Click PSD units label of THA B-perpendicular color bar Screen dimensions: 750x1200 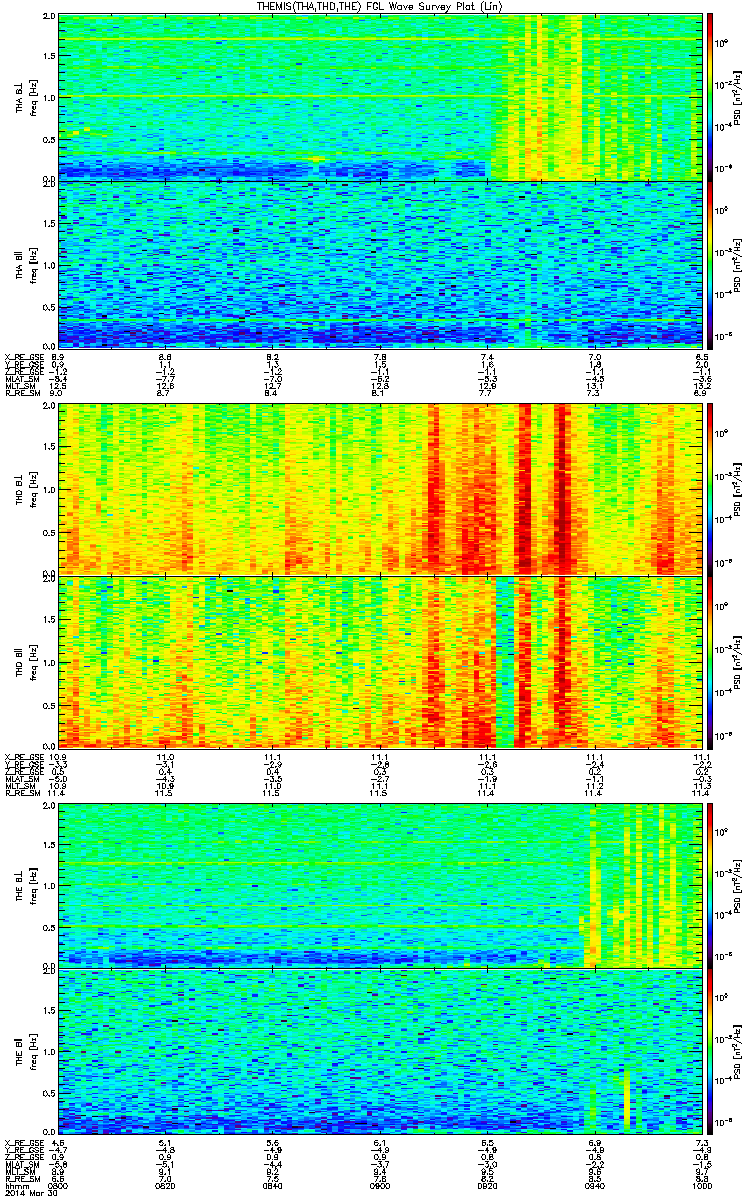coord(738,97)
